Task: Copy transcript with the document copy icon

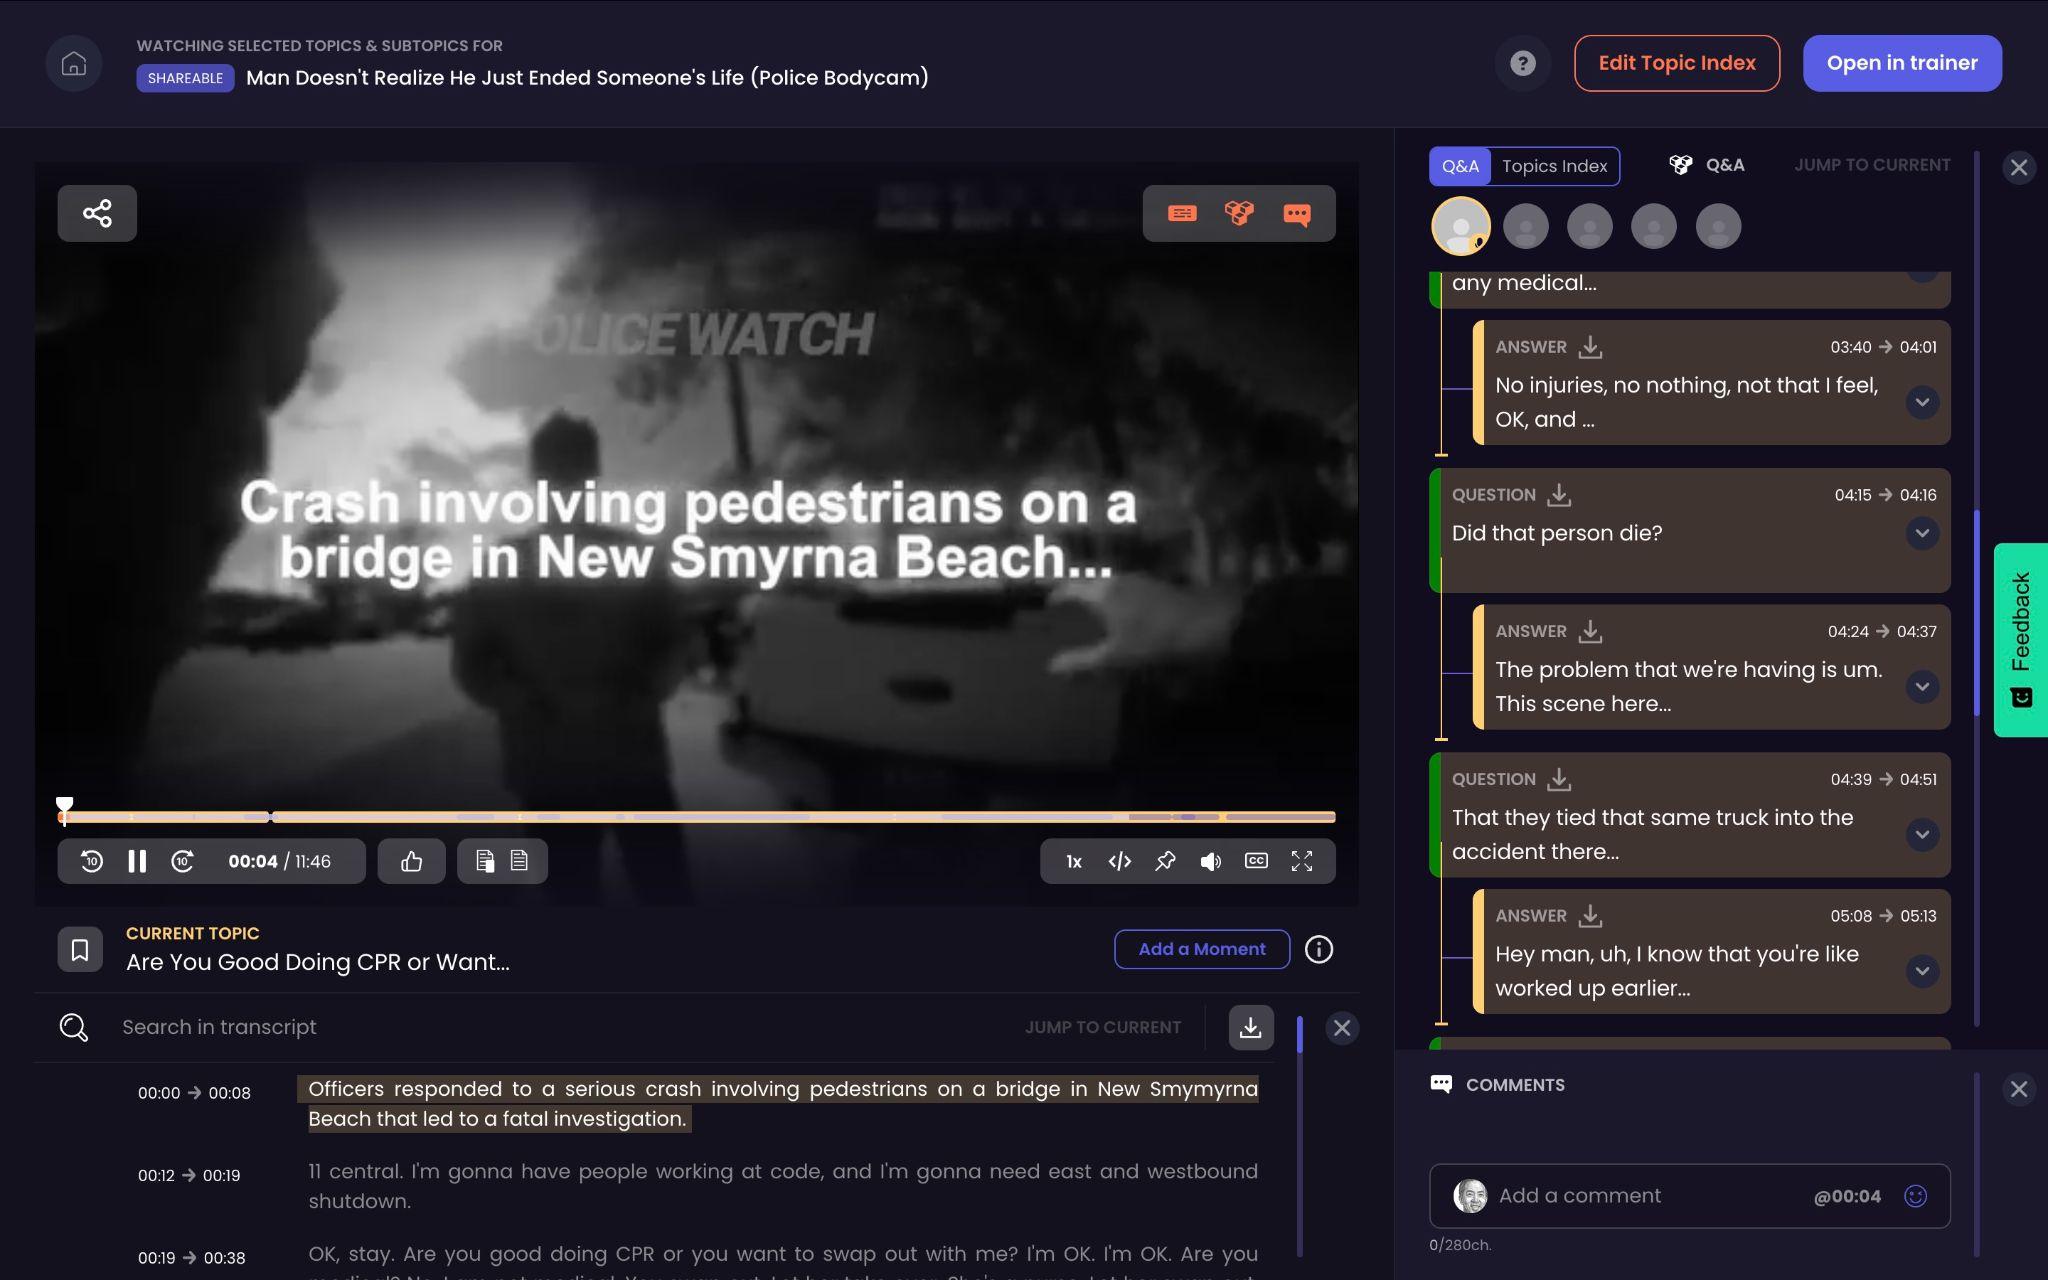Action: pyautogui.click(x=485, y=861)
